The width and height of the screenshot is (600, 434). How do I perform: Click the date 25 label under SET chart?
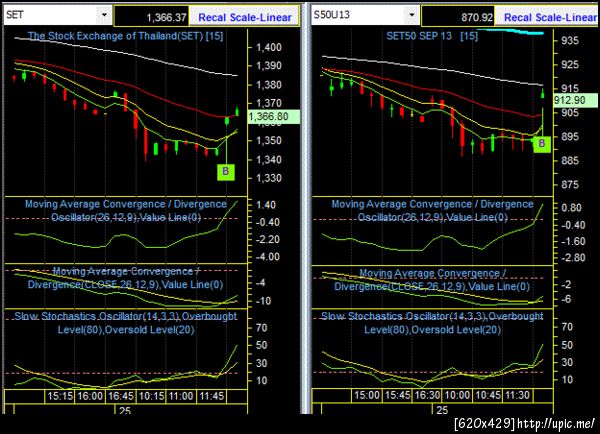point(125,411)
